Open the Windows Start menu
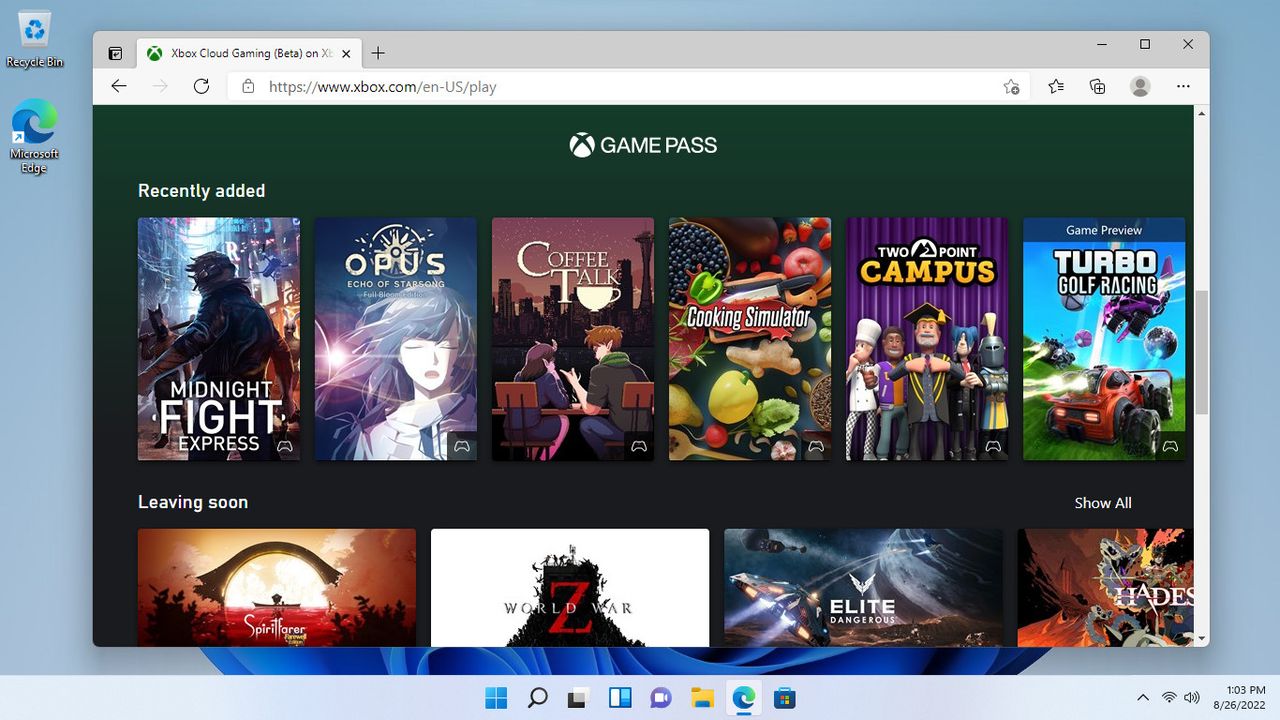 (x=495, y=698)
